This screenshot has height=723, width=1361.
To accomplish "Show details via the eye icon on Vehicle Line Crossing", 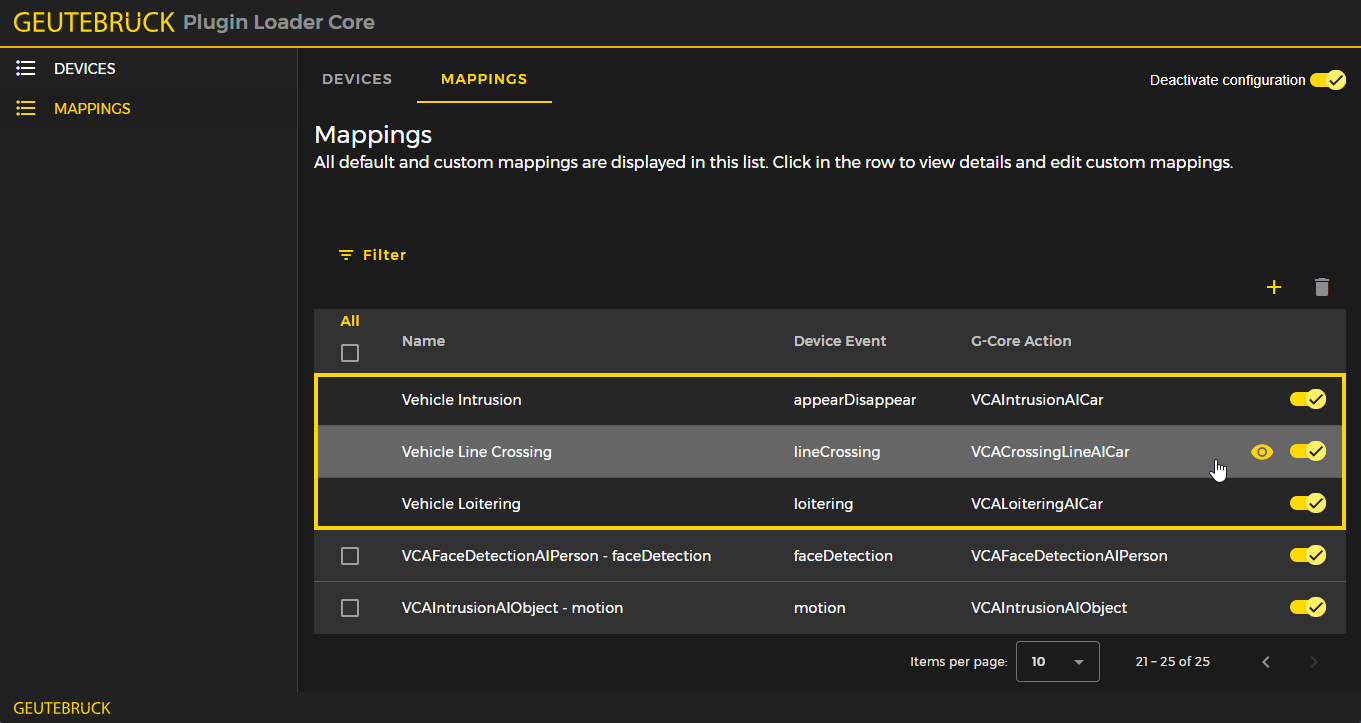I will pos(1261,452).
